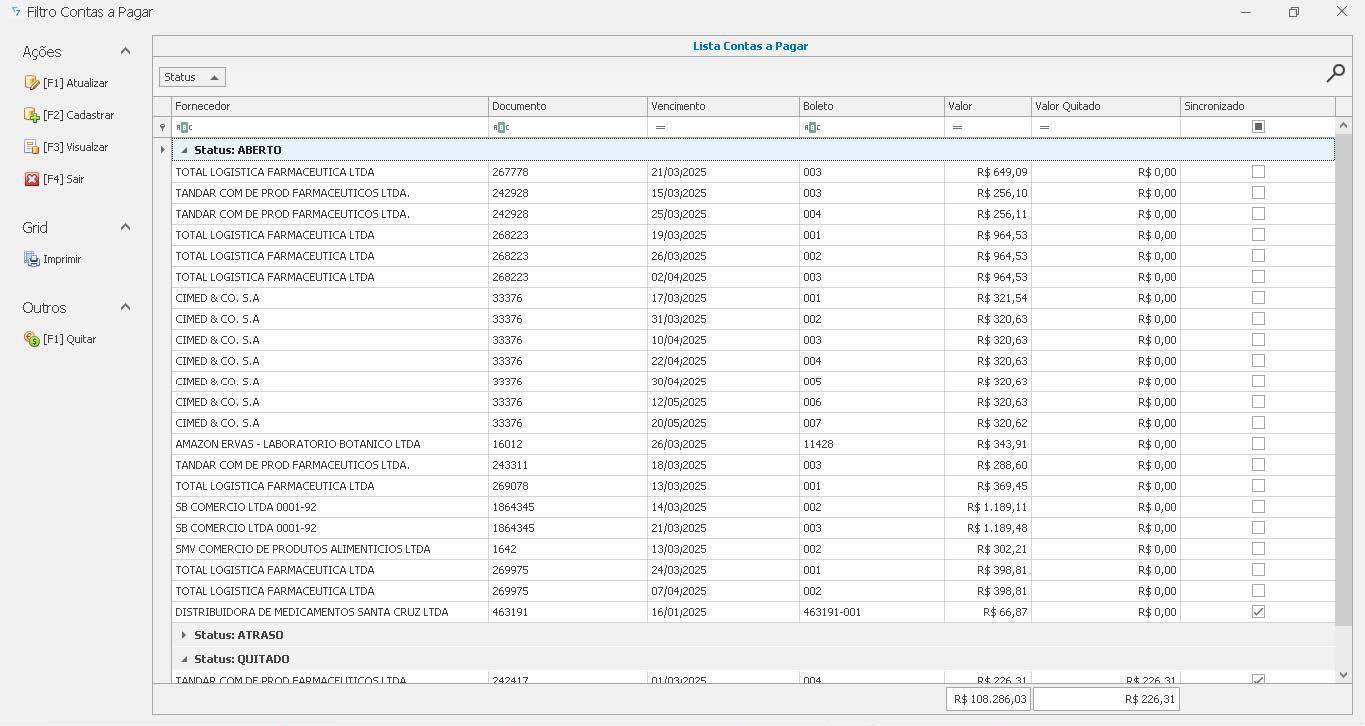1365x726 pixels.
Task: Check Sincronizado for document 269078 row
Action: pos(1258,486)
